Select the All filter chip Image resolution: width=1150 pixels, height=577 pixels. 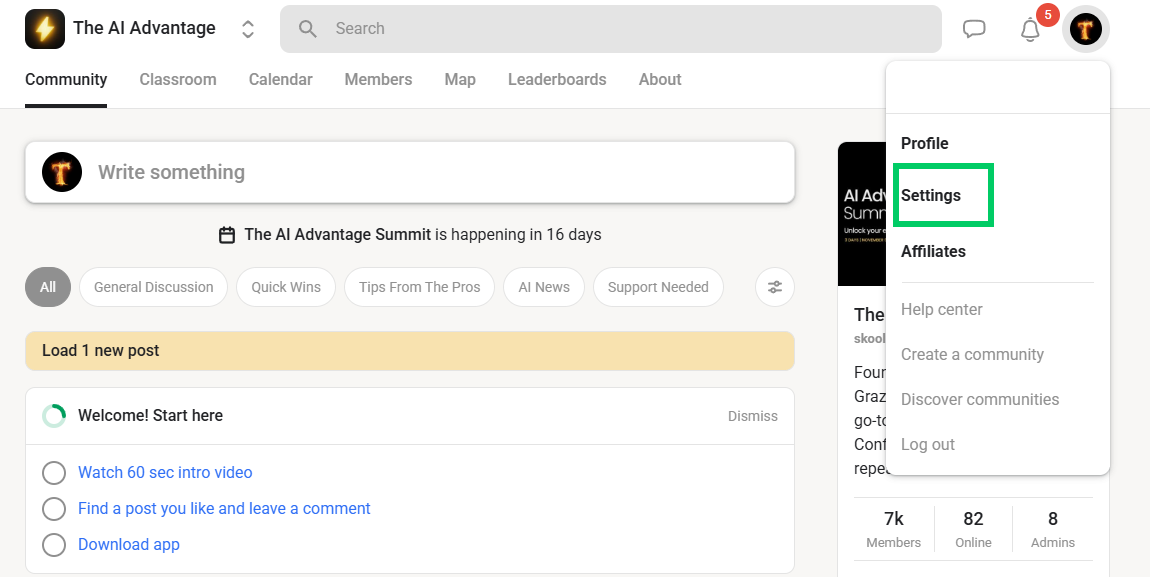click(x=48, y=287)
